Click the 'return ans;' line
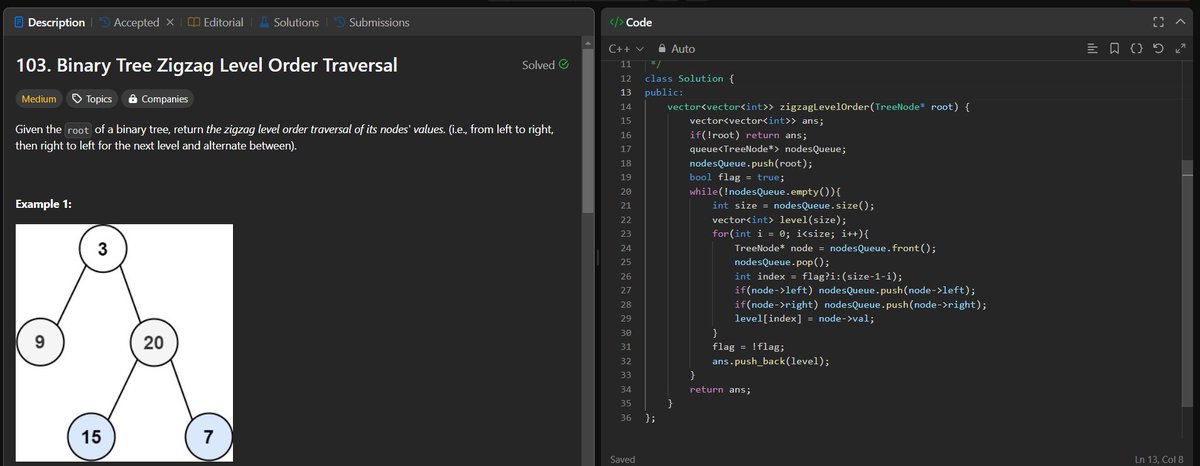The height and width of the screenshot is (466, 1200). pos(719,389)
